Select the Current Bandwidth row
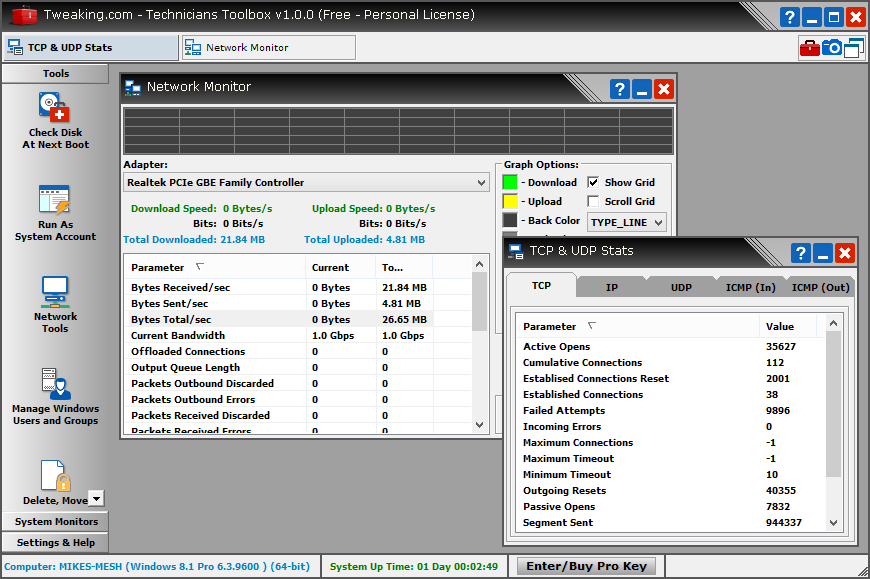 point(298,336)
